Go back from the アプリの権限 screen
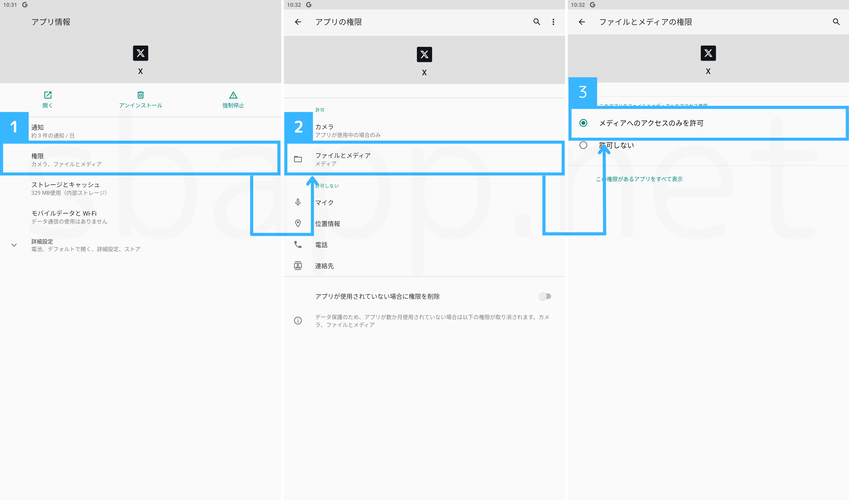 pos(298,22)
